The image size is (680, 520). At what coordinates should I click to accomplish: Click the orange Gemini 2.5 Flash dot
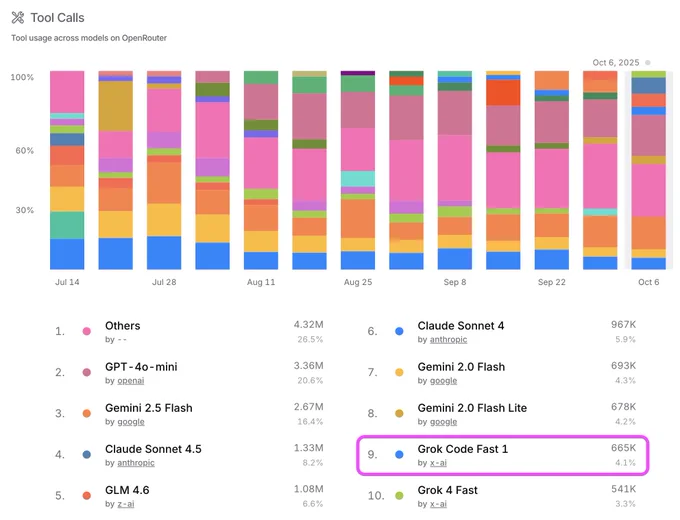pyautogui.click(x=87, y=413)
